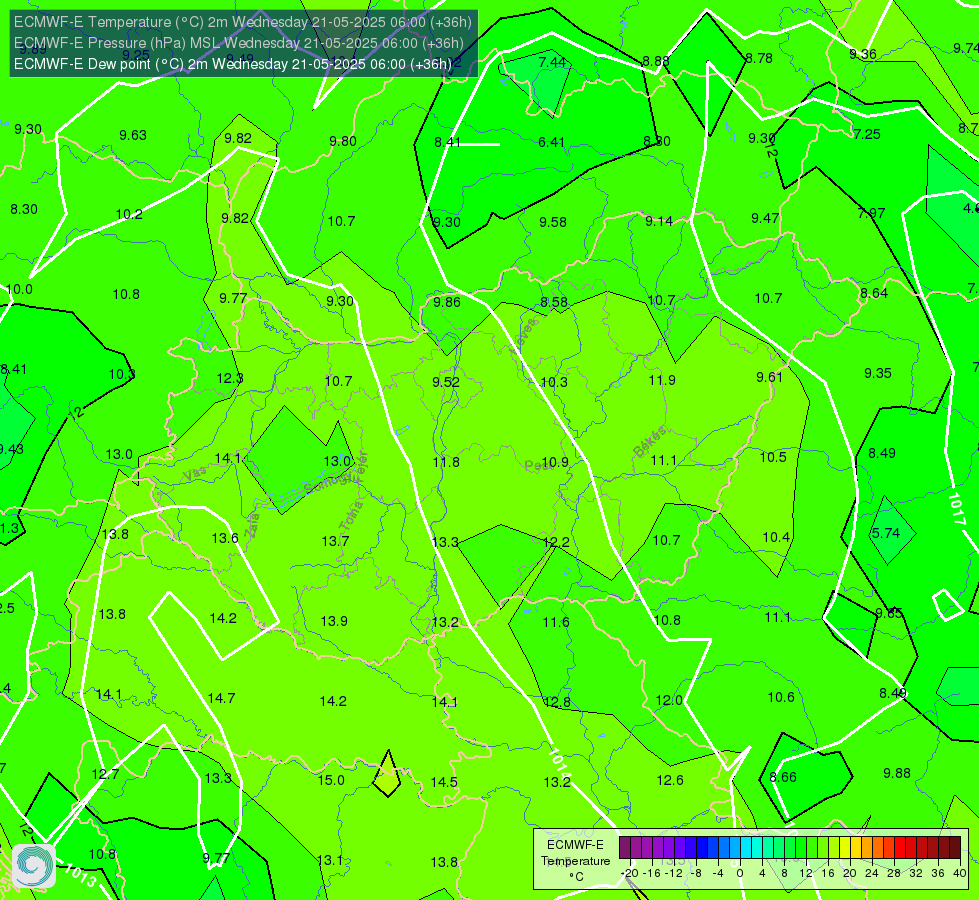Click the 9.58 temperature value
The image size is (979, 900).
553,222
